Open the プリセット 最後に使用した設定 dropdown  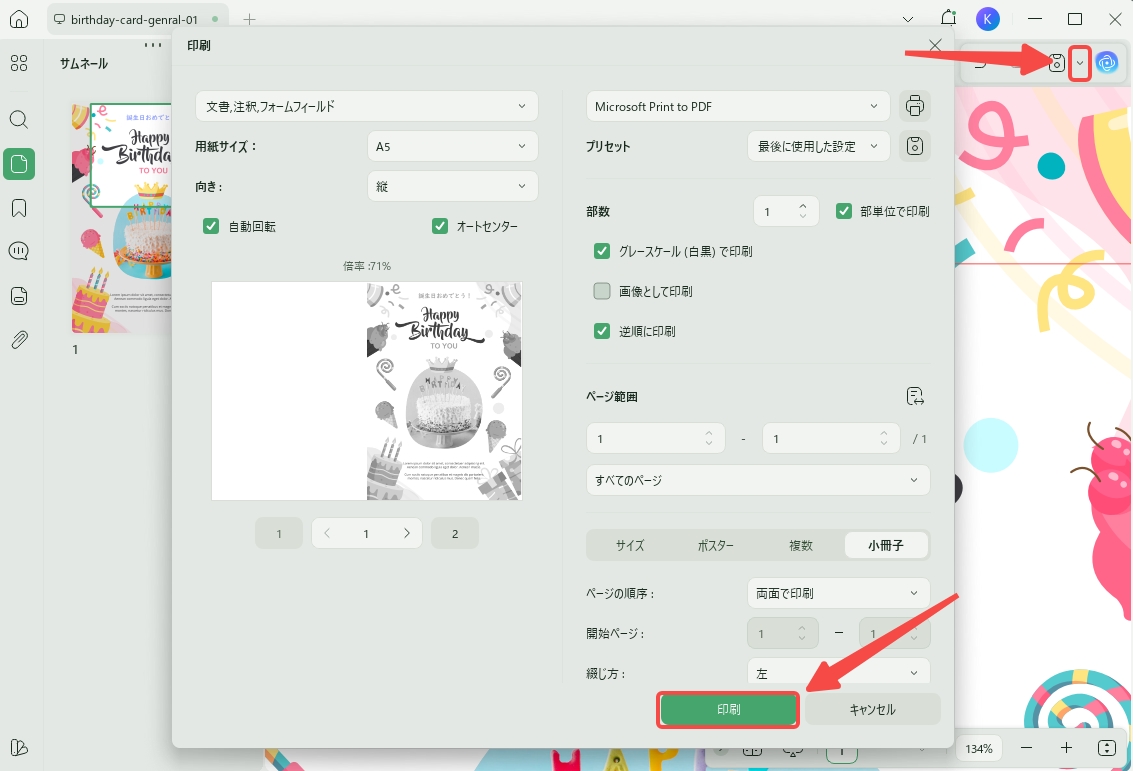[x=818, y=146]
